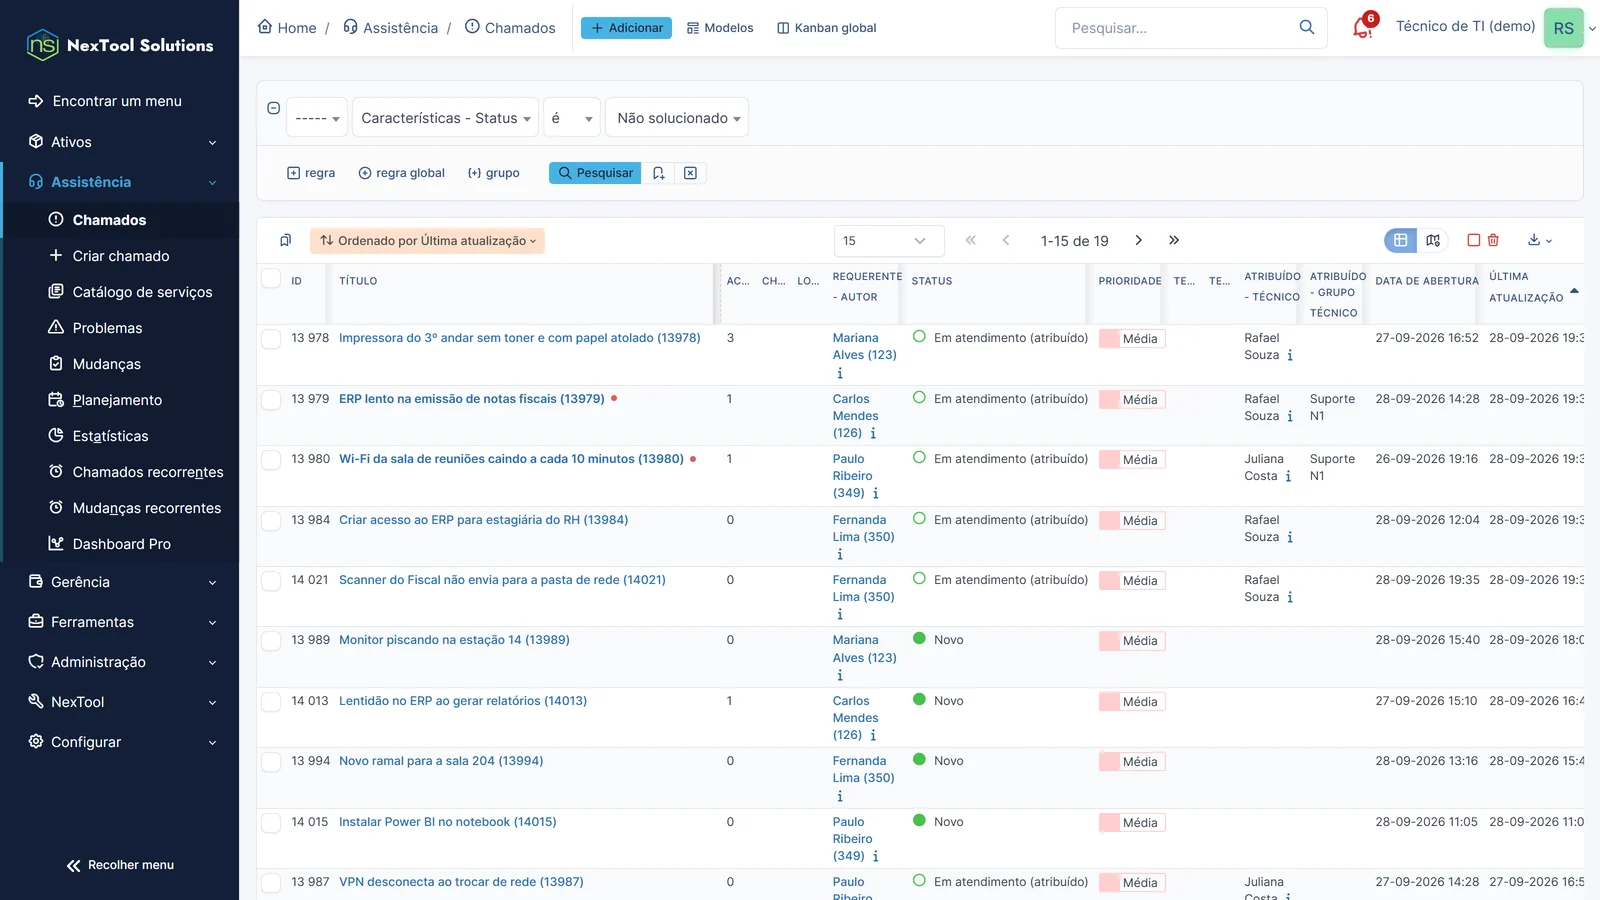Screen dimensions: 1600x900
Task: Sort by the Última atualização column header
Action: coord(1525,287)
